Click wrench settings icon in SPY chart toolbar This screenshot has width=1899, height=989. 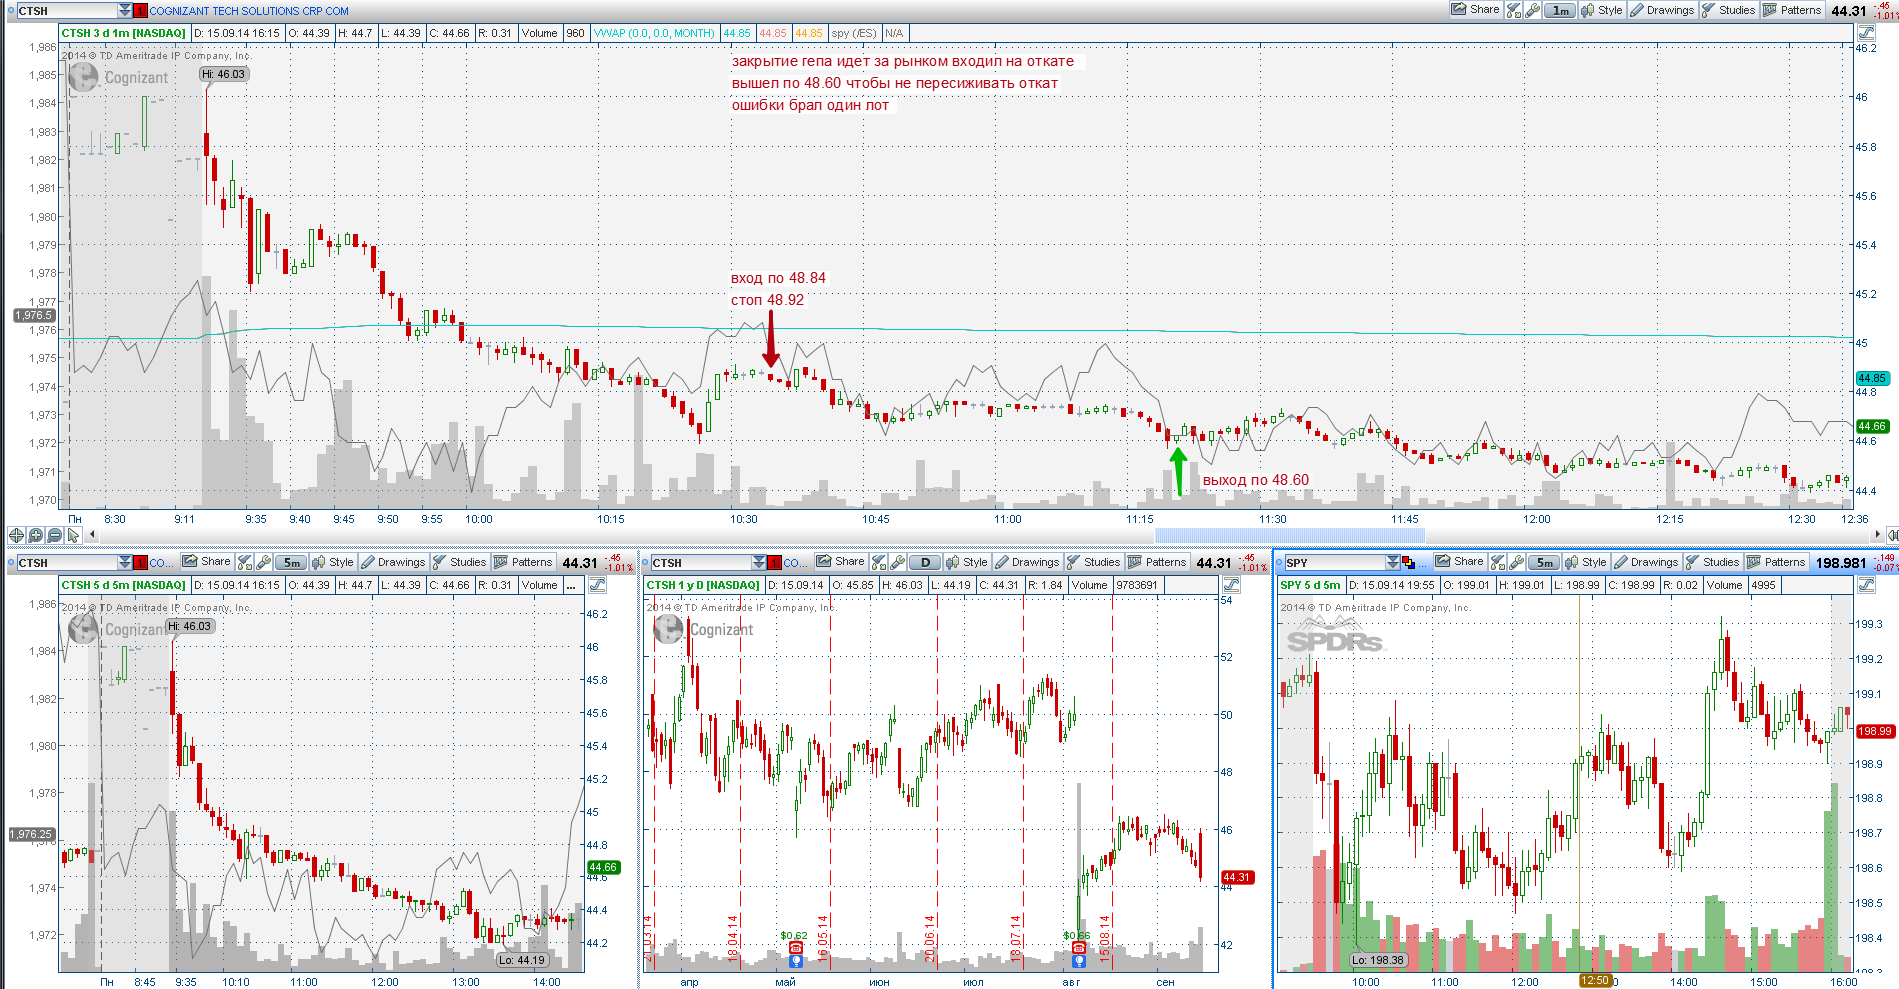click(1516, 562)
